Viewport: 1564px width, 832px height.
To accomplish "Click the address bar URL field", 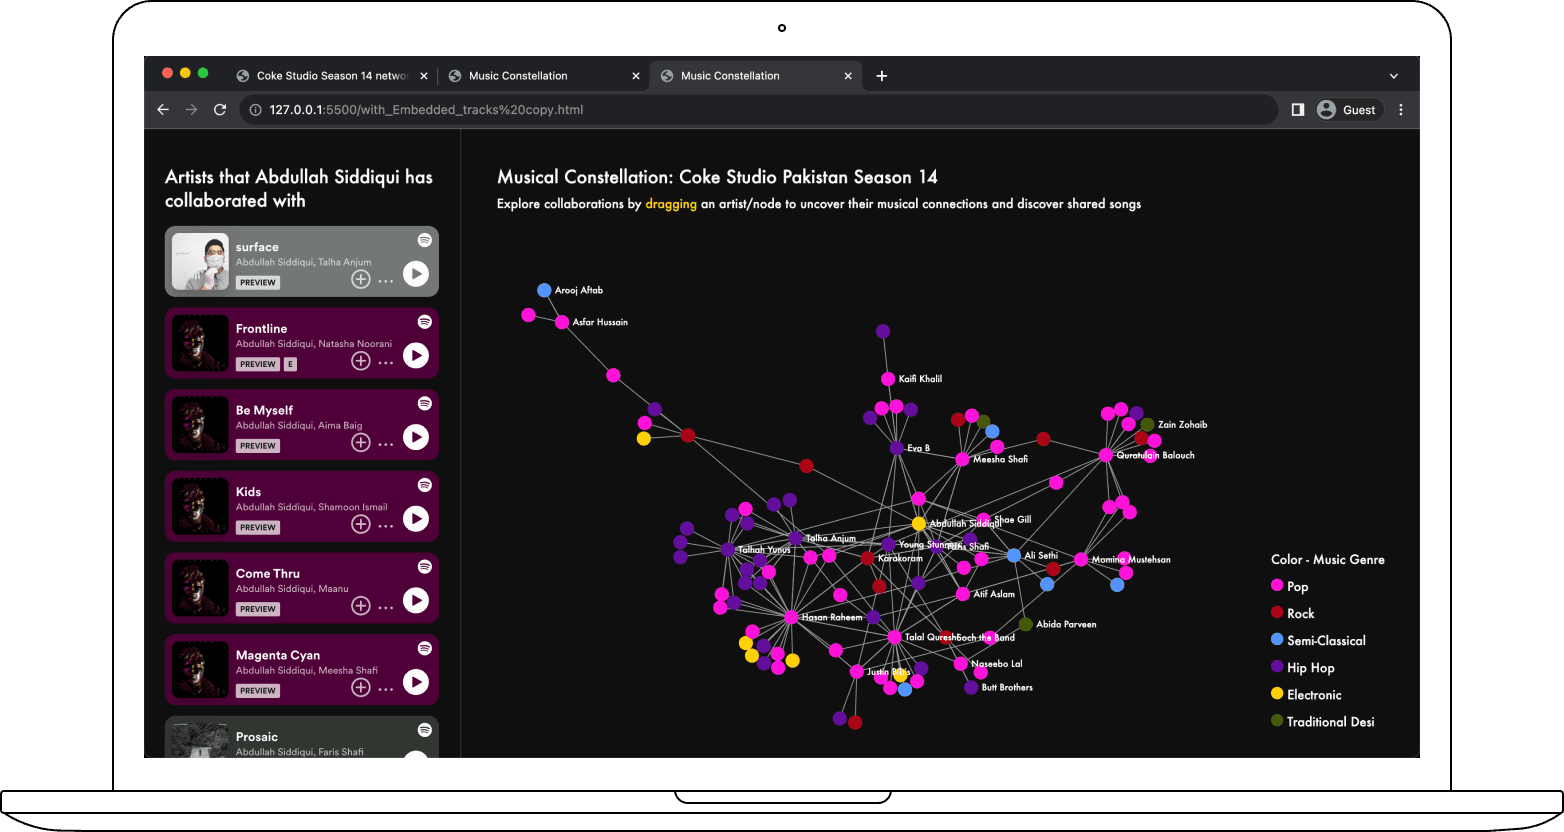I will [x=760, y=110].
